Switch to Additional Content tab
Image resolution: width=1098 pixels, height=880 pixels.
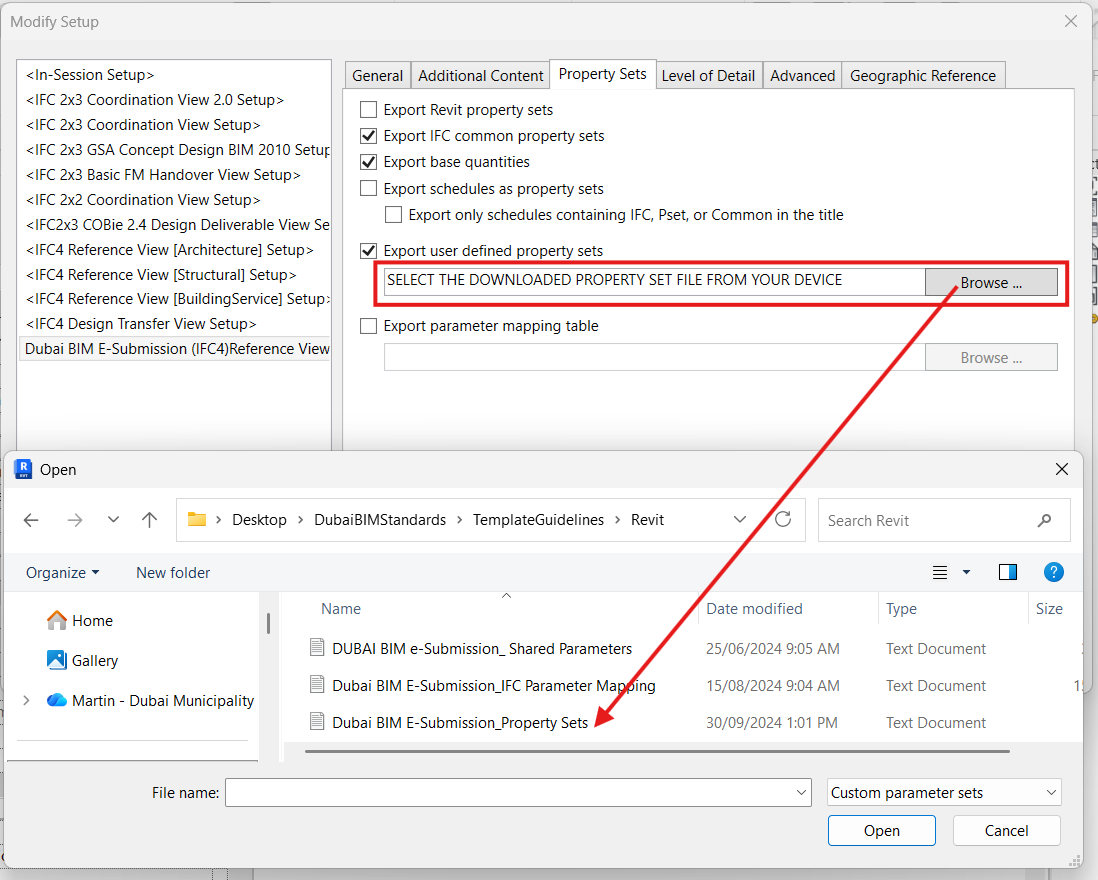click(480, 76)
